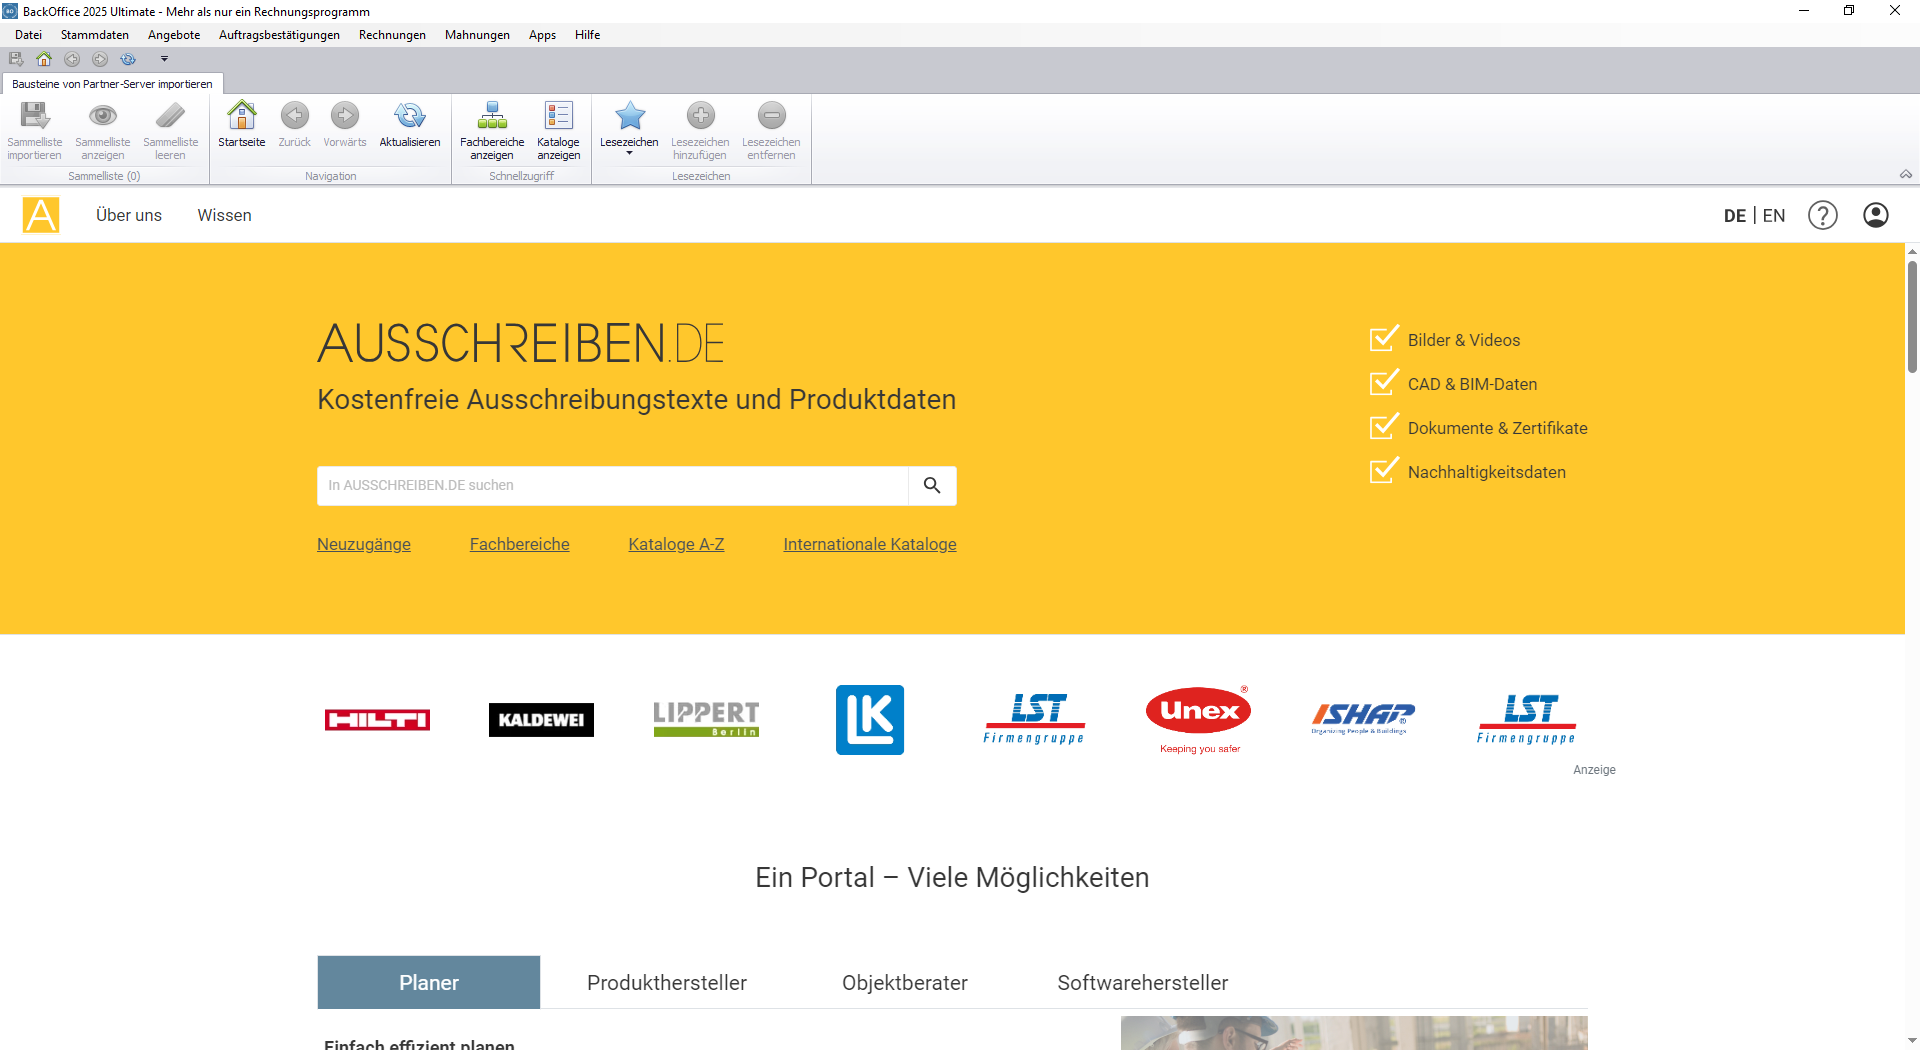Expand the quick access toolbar customize arrow
This screenshot has width=1920, height=1050.
[164, 59]
